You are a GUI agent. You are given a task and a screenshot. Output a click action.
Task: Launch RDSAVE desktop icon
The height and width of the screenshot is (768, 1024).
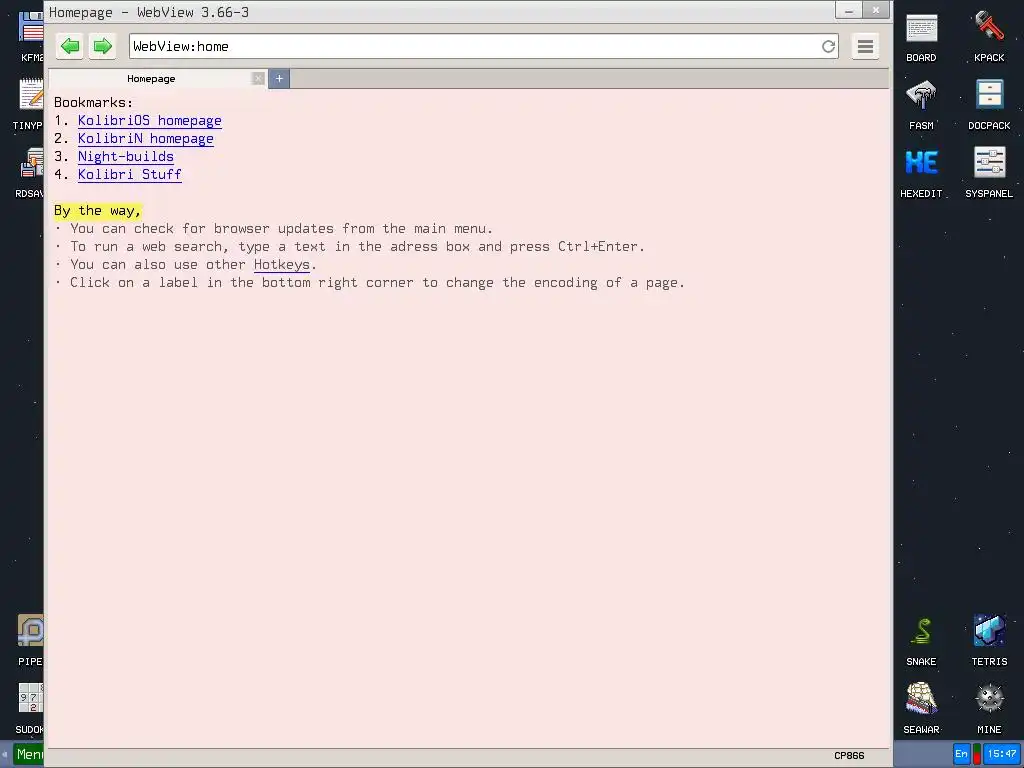pyautogui.click(x=30, y=173)
